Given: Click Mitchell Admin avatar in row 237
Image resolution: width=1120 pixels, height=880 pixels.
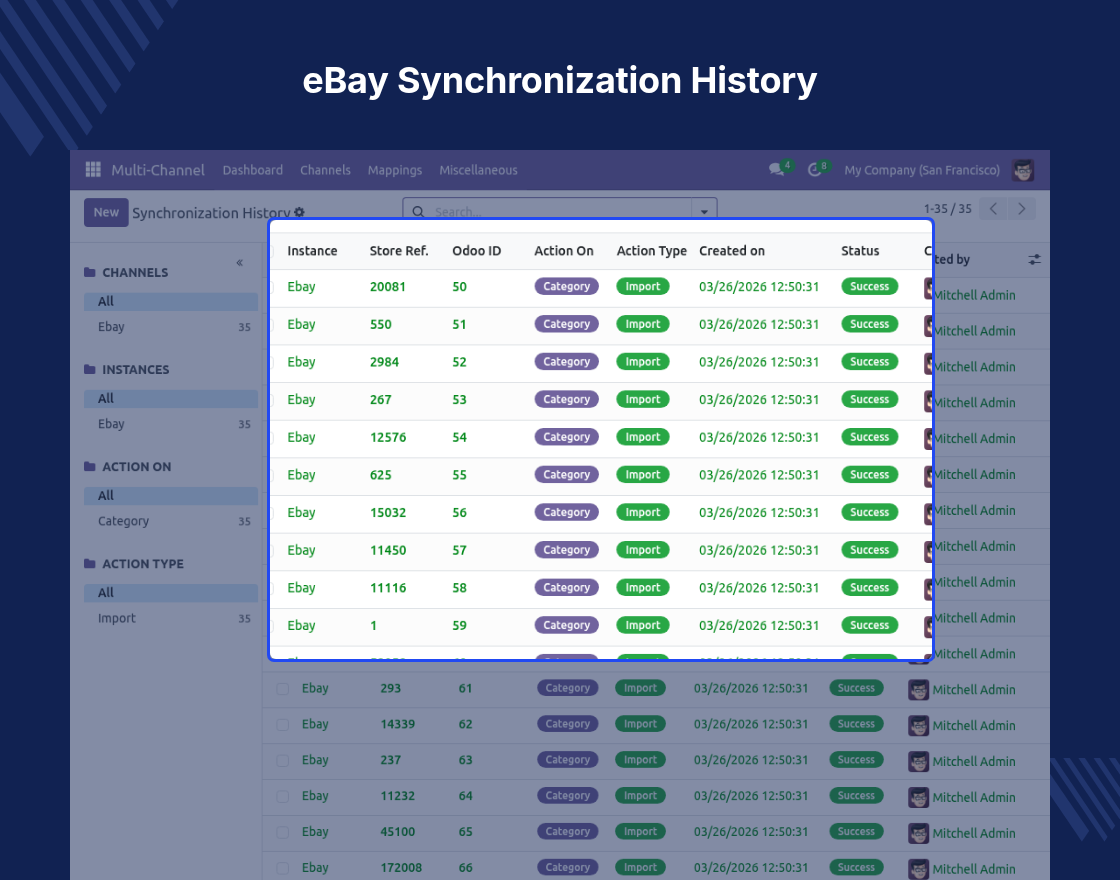Looking at the screenshot, I should click(x=919, y=761).
